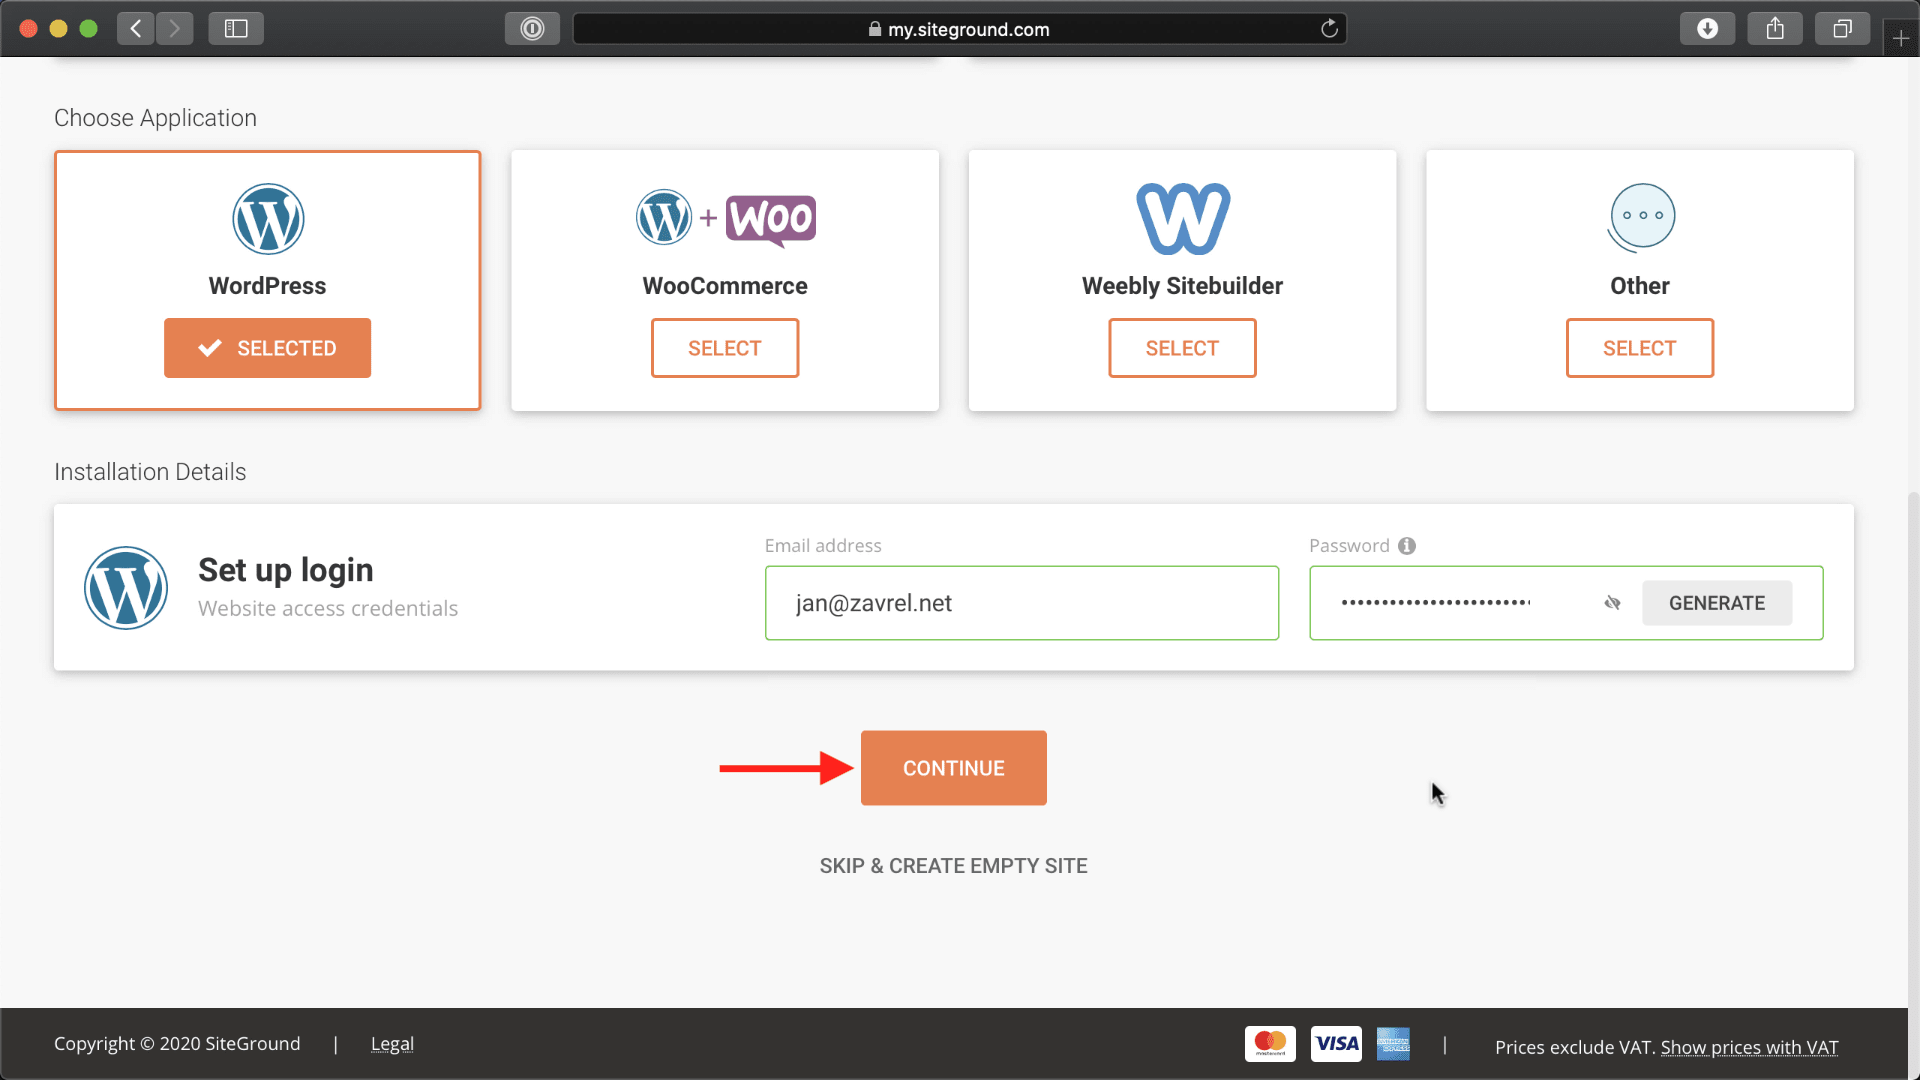
Task: Click Show prices with VAT
Action: [x=1749, y=1047]
